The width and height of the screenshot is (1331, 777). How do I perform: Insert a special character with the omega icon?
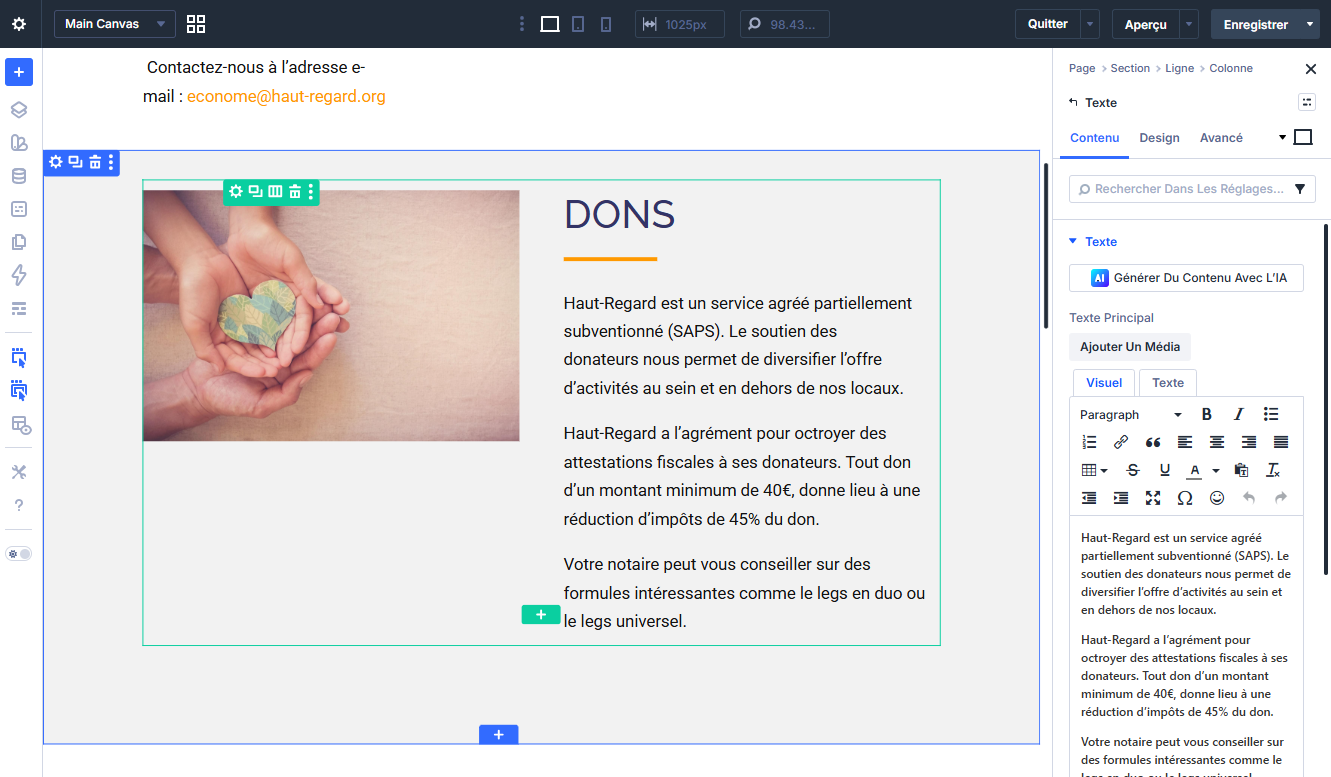1185,497
